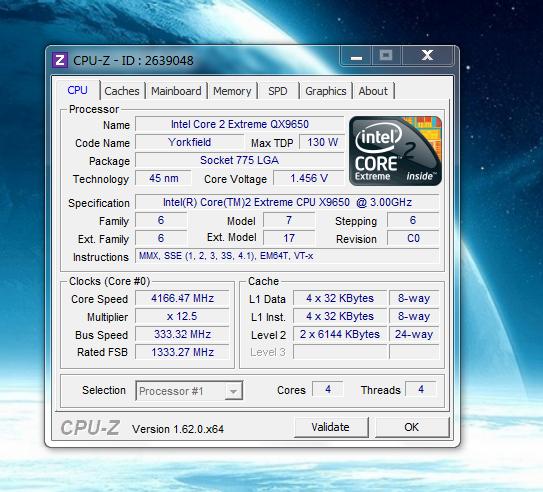Click the Model value 7

pyautogui.click(x=289, y=220)
